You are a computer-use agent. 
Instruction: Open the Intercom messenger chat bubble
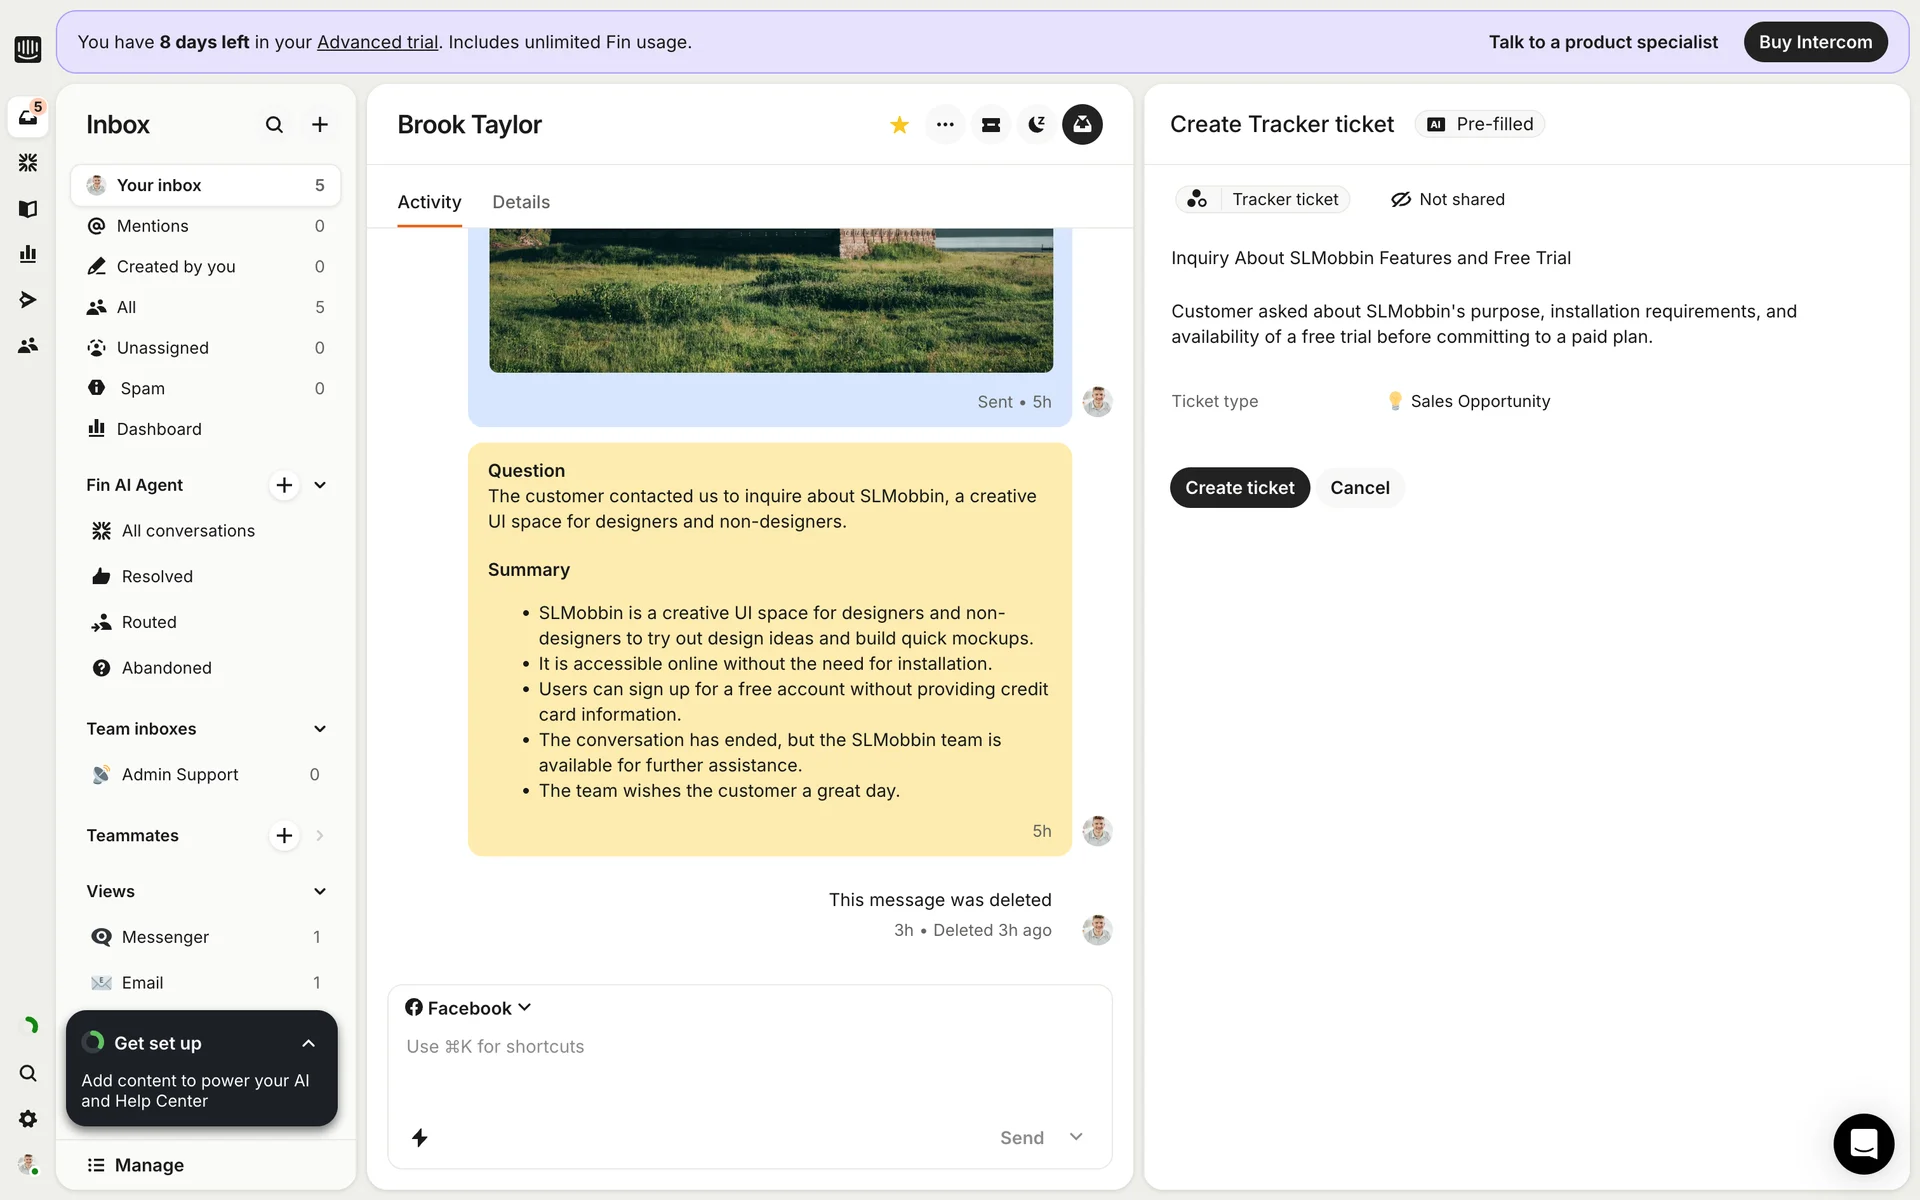1863,1144
